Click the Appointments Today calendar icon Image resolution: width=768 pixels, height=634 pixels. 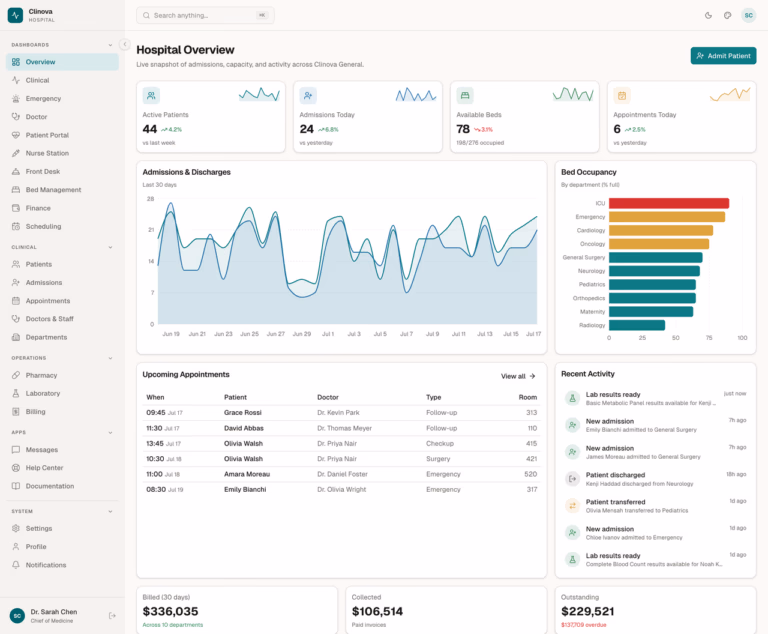pyautogui.click(x=622, y=96)
